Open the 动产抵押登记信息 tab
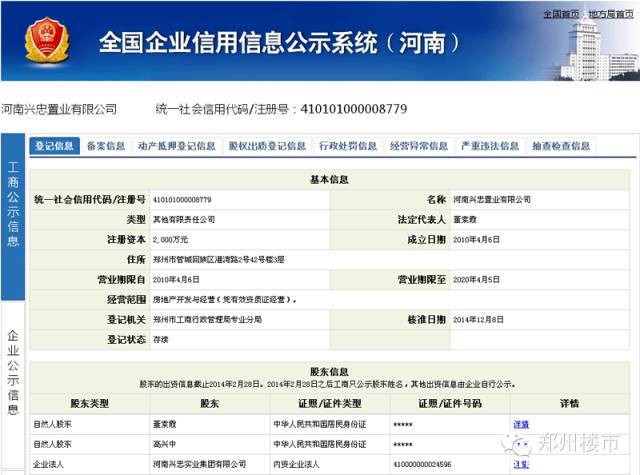 click(176, 146)
